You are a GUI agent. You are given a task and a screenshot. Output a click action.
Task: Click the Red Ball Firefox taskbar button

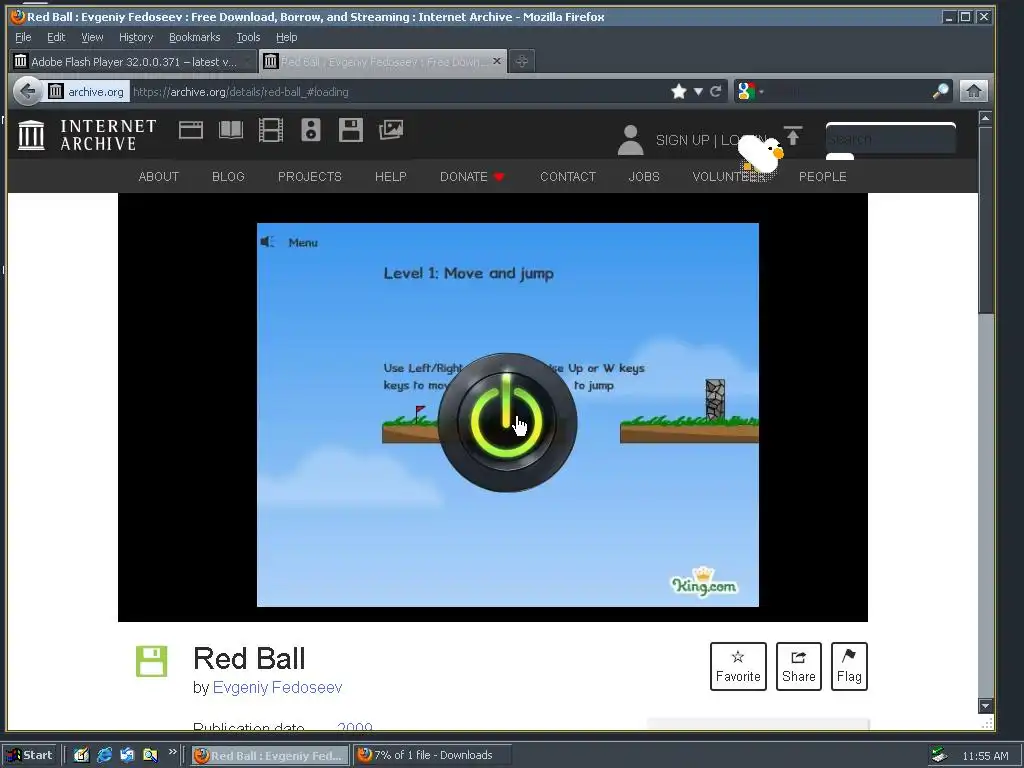[270, 755]
